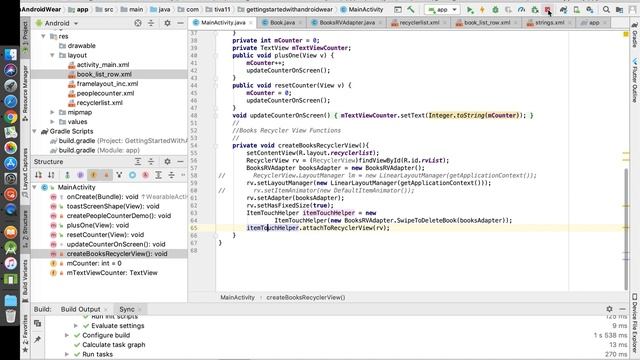The image size is (640, 360).
Task: Switch to strings.xml tab
Action: tap(549, 22)
